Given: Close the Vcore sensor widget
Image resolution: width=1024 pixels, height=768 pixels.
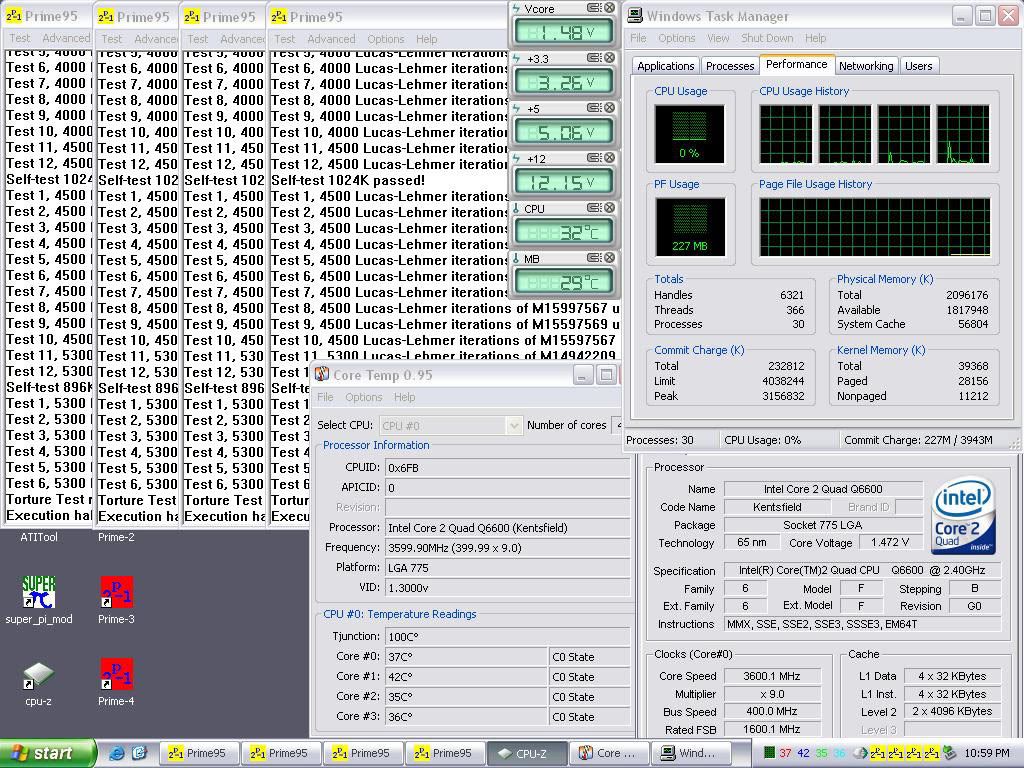Looking at the screenshot, I should [x=609, y=8].
